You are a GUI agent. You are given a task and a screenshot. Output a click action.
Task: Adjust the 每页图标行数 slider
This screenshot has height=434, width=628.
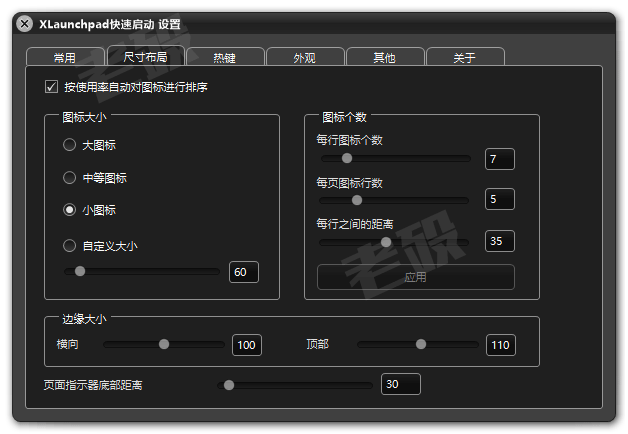394,200
